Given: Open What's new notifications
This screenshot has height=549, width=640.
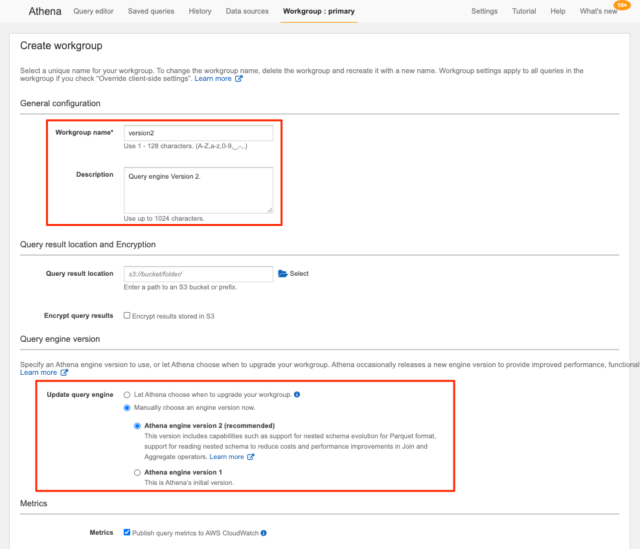Looking at the screenshot, I should 598,11.
